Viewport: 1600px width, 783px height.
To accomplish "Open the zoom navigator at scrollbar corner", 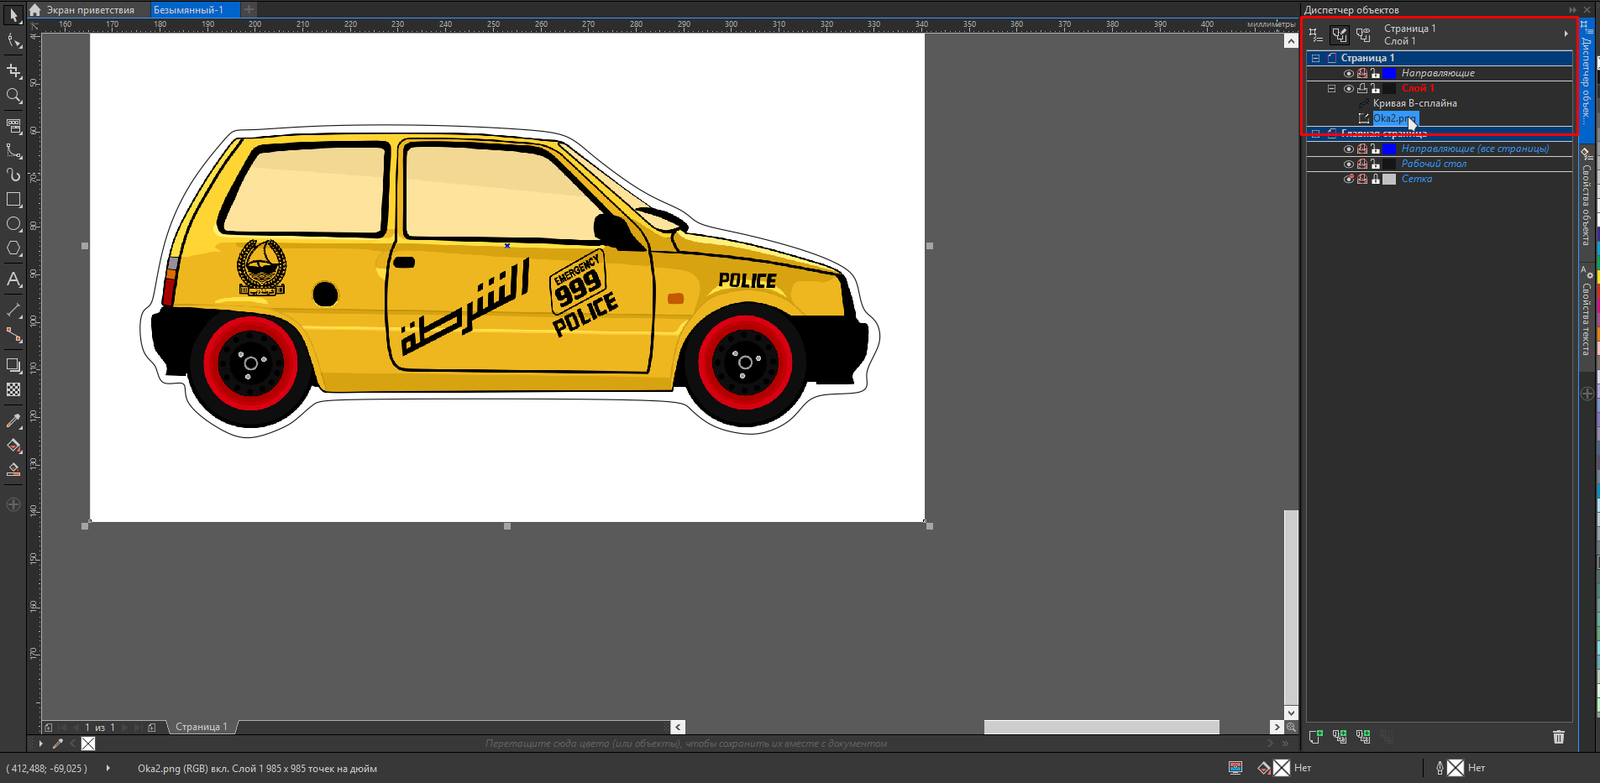I will [1291, 727].
